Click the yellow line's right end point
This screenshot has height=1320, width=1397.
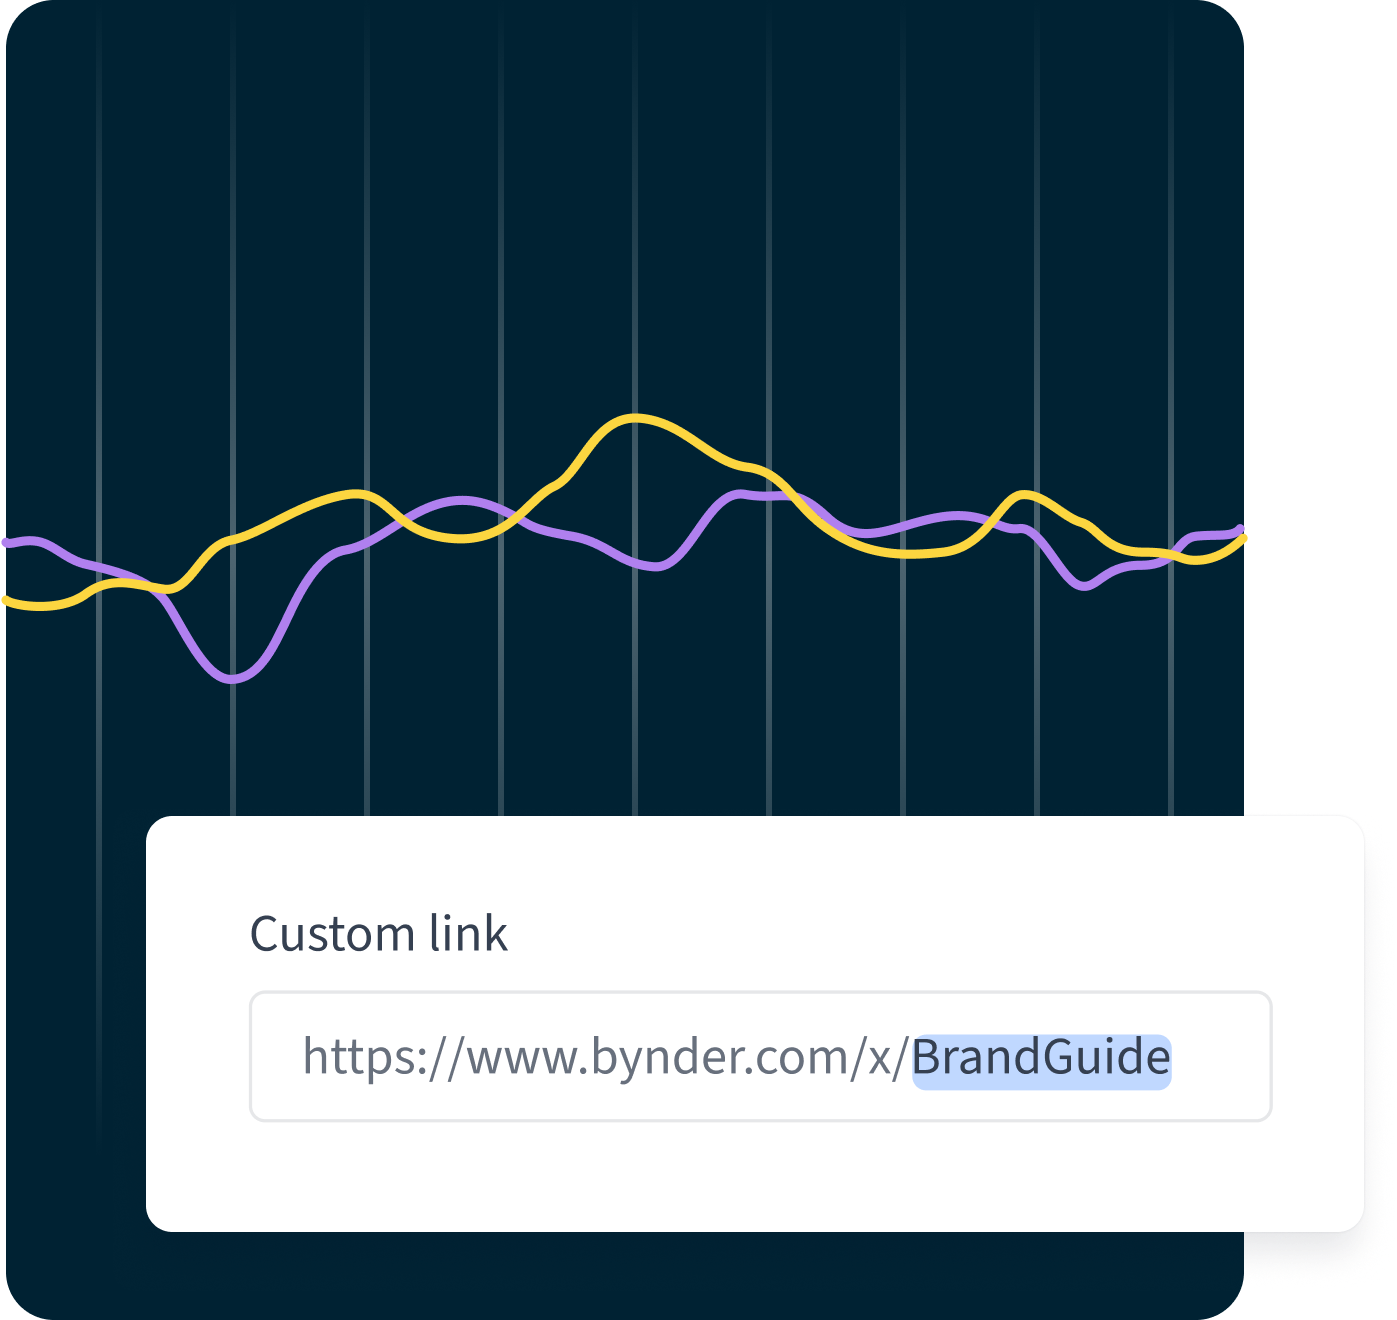tap(1243, 539)
